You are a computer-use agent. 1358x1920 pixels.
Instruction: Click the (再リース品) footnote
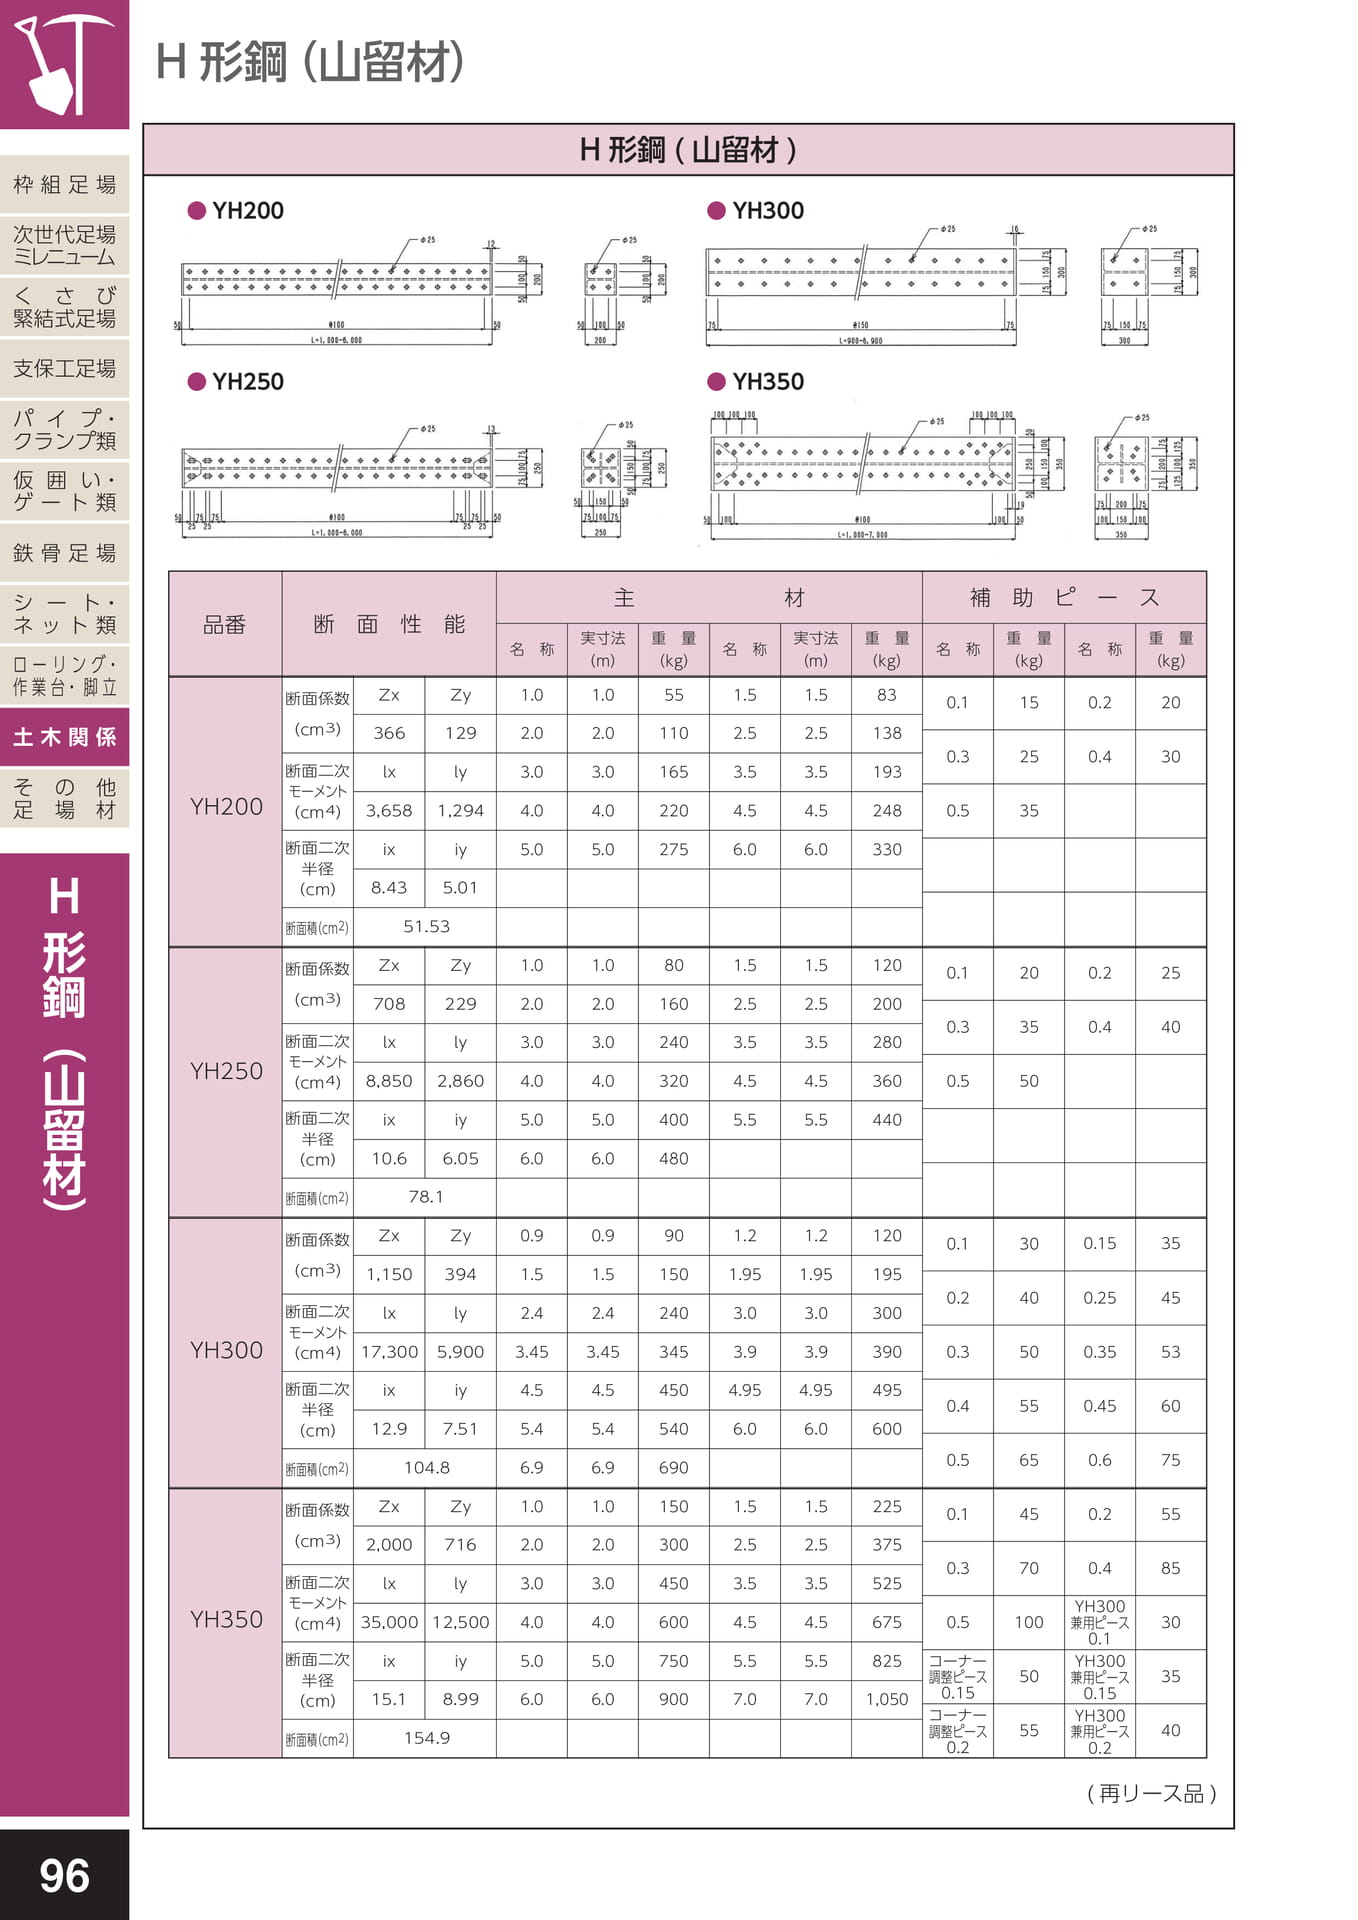[x=1151, y=1794]
